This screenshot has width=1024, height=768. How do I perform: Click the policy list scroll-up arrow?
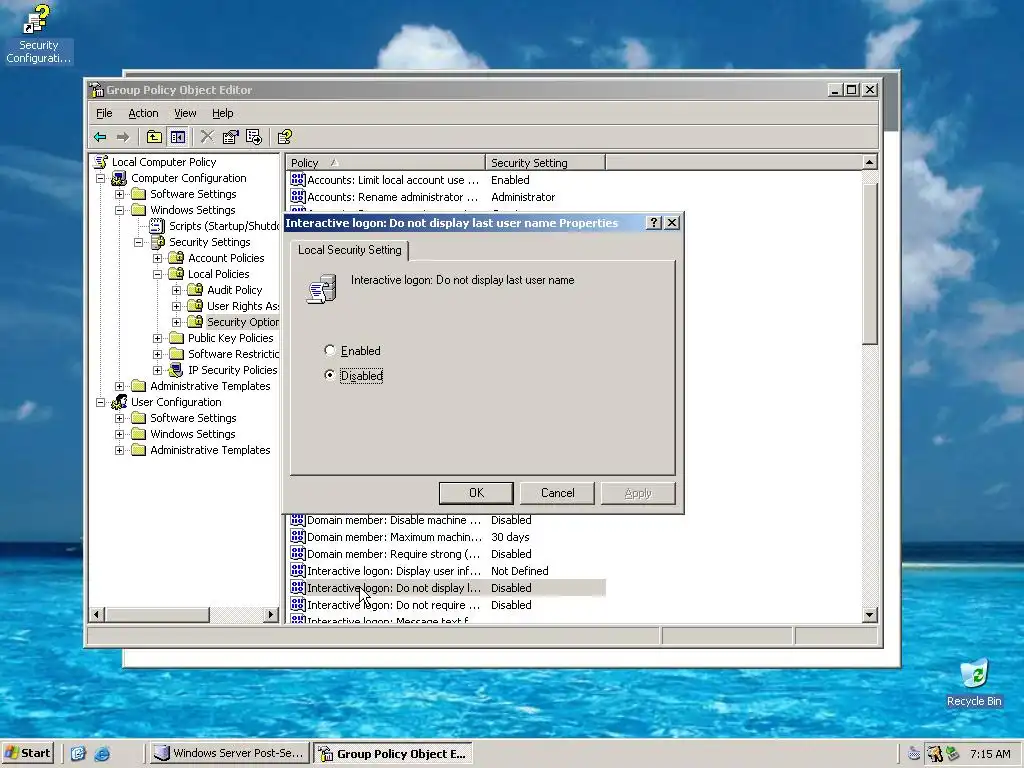869,162
